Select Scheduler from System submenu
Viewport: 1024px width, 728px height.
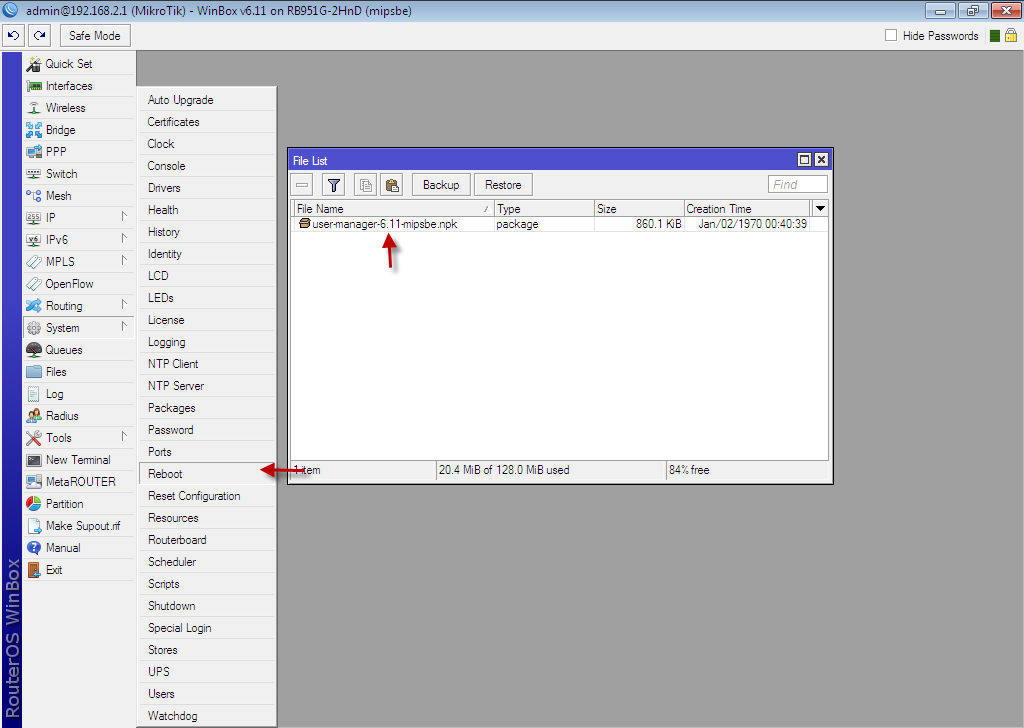(207, 562)
